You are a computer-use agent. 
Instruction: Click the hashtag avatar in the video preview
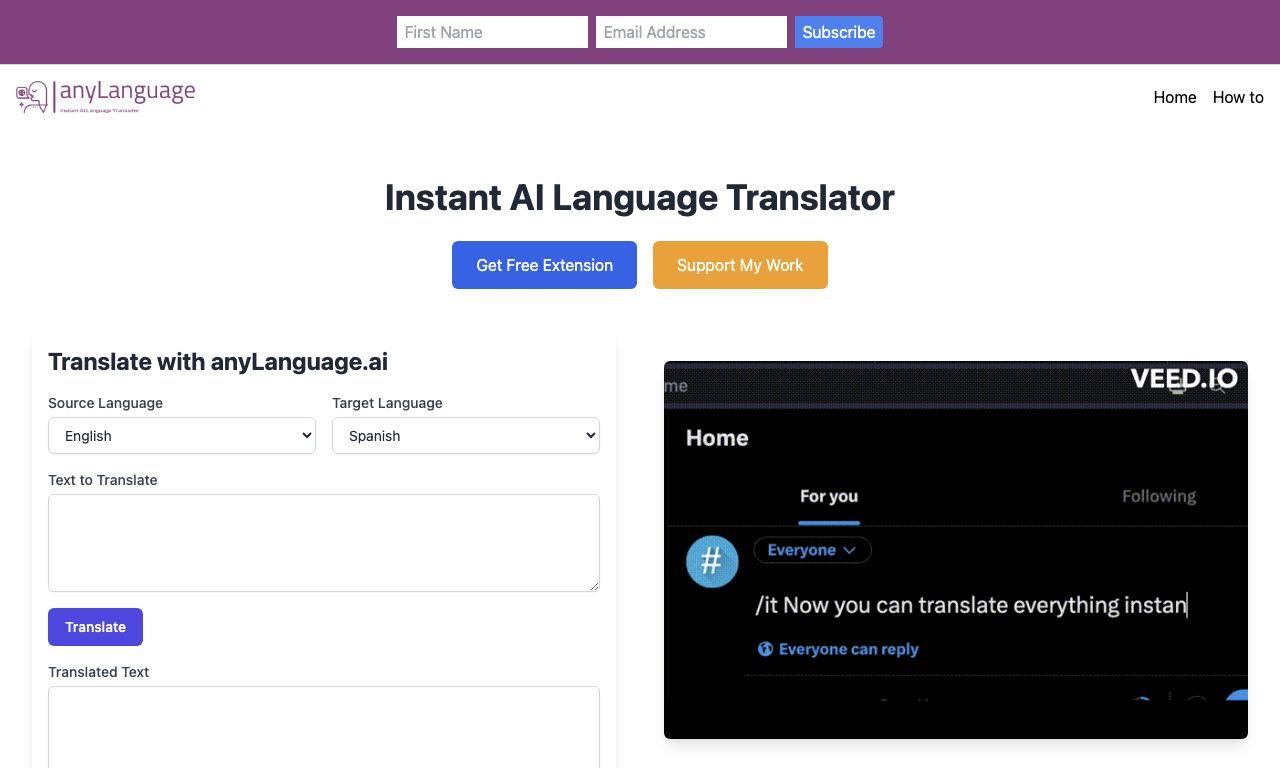click(x=712, y=561)
